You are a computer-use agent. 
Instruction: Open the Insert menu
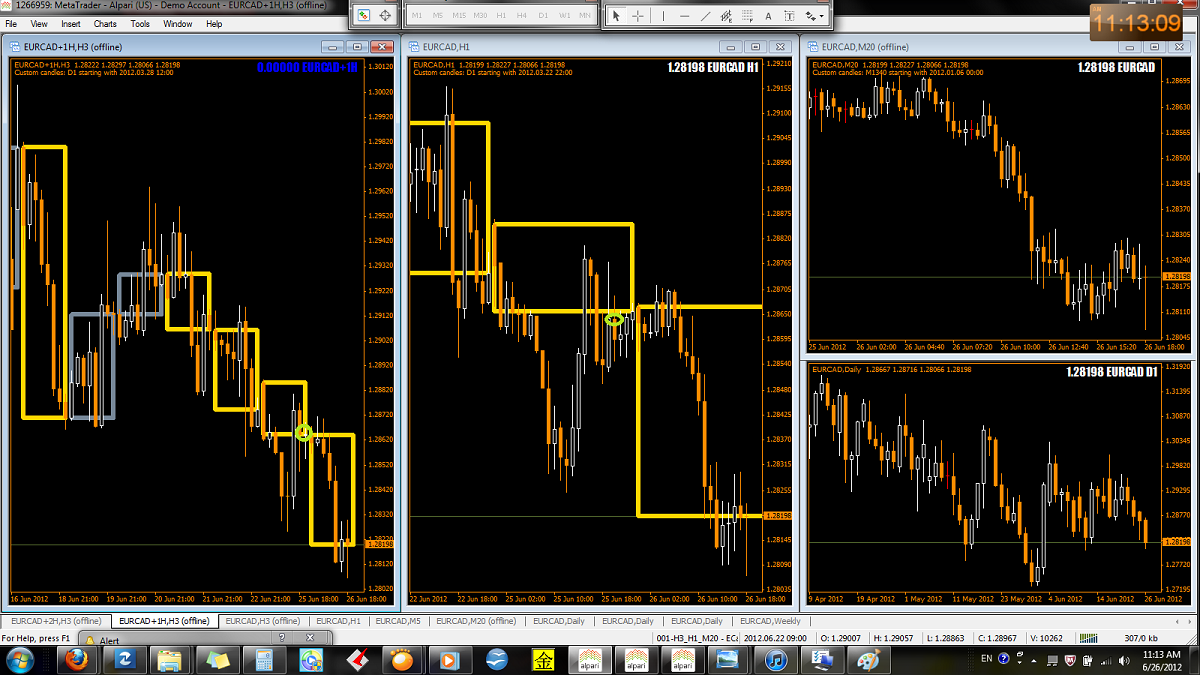71,23
